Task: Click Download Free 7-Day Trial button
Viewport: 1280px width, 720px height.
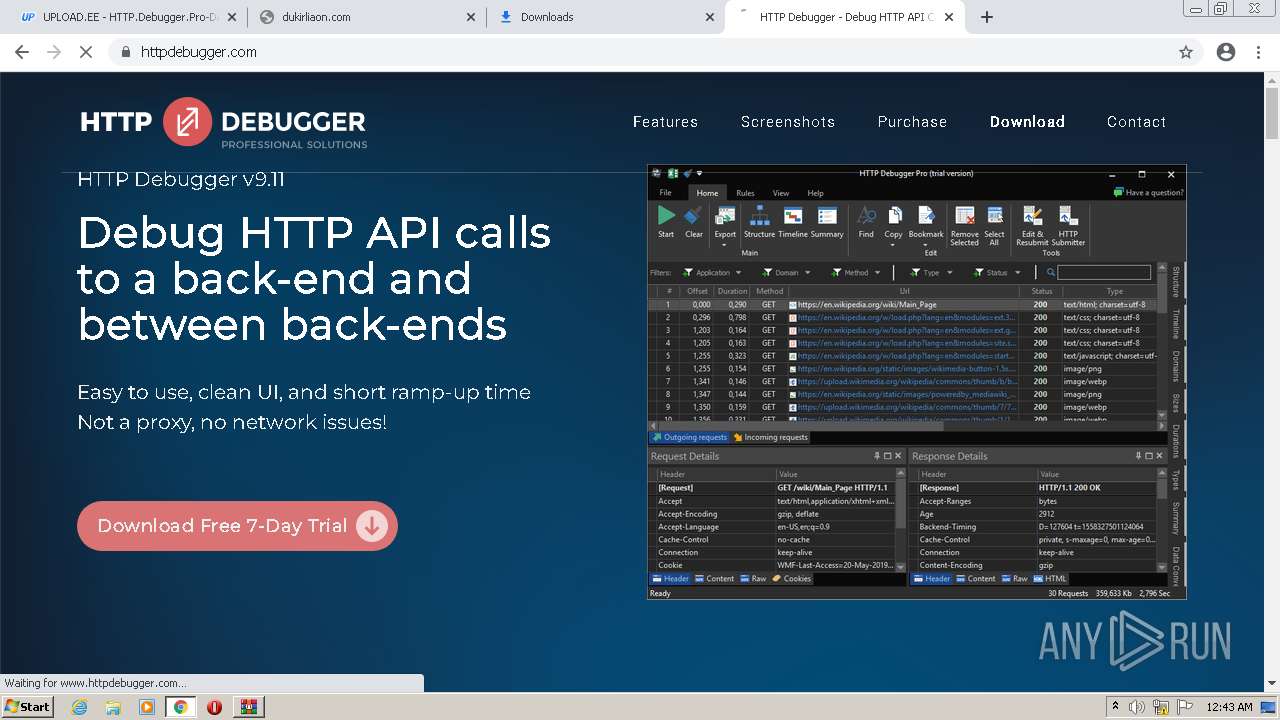Action: click(237, 526)
